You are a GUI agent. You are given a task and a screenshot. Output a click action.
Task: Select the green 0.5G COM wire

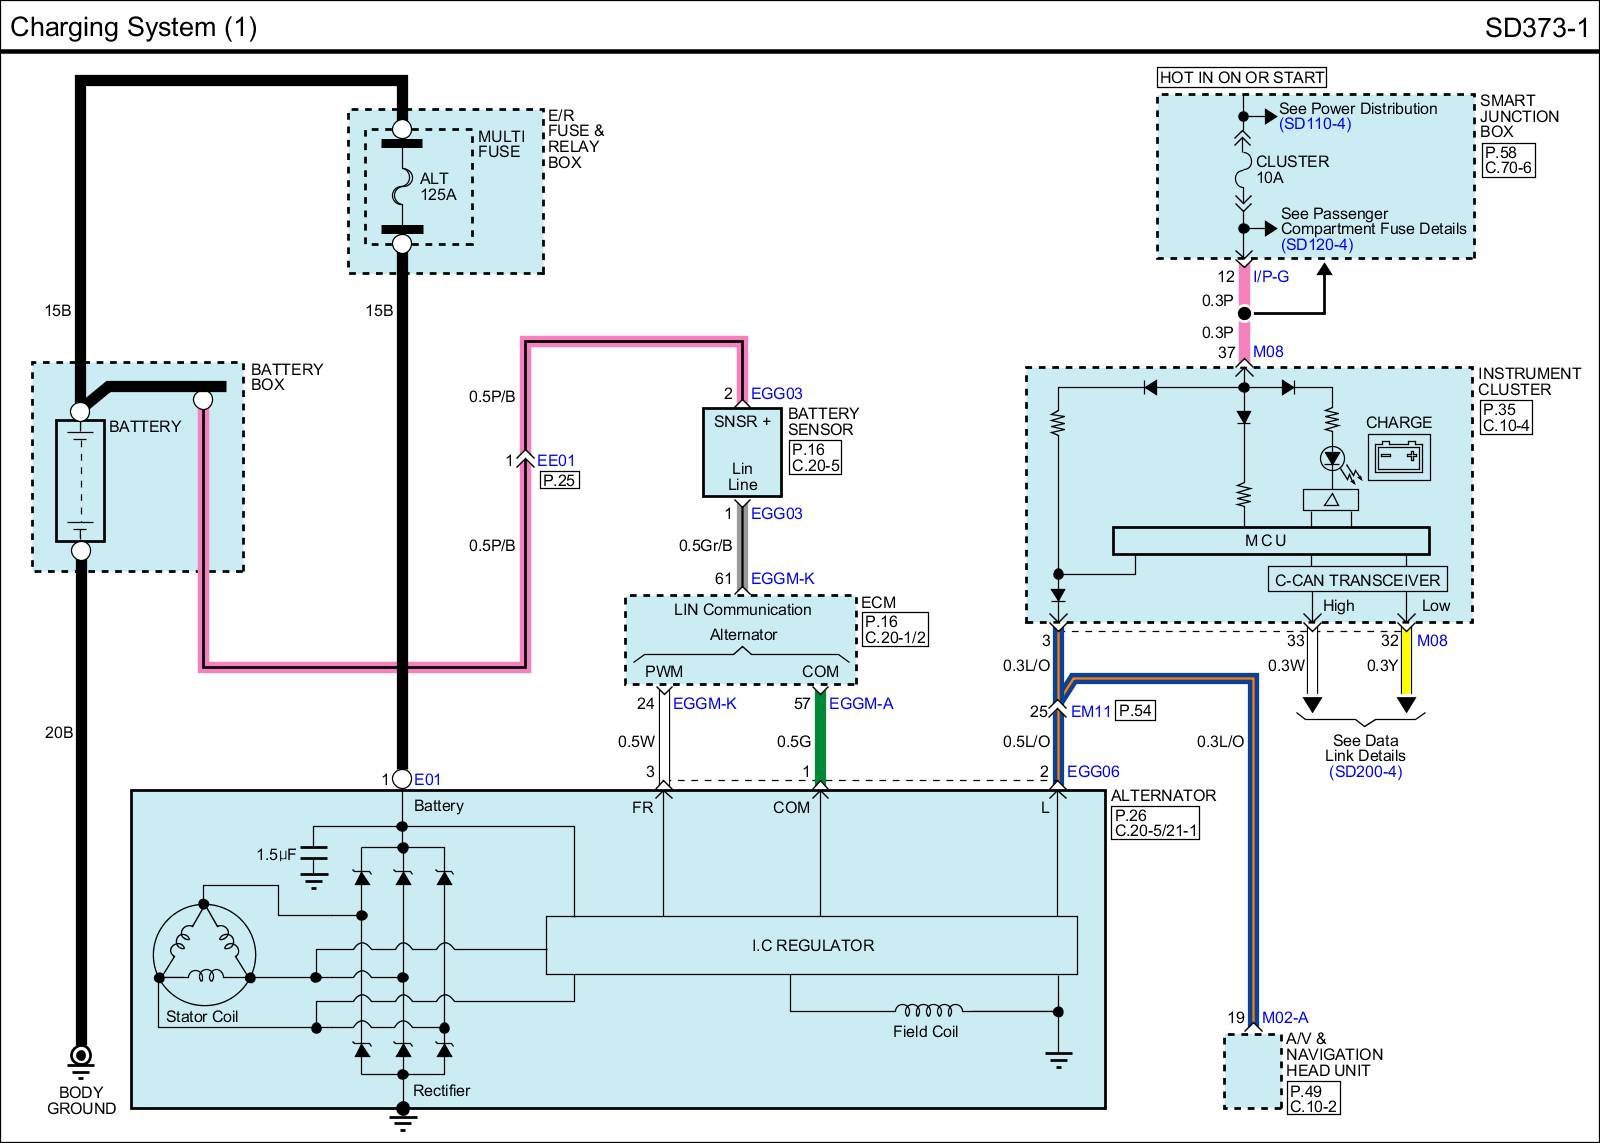pos(820,740)
